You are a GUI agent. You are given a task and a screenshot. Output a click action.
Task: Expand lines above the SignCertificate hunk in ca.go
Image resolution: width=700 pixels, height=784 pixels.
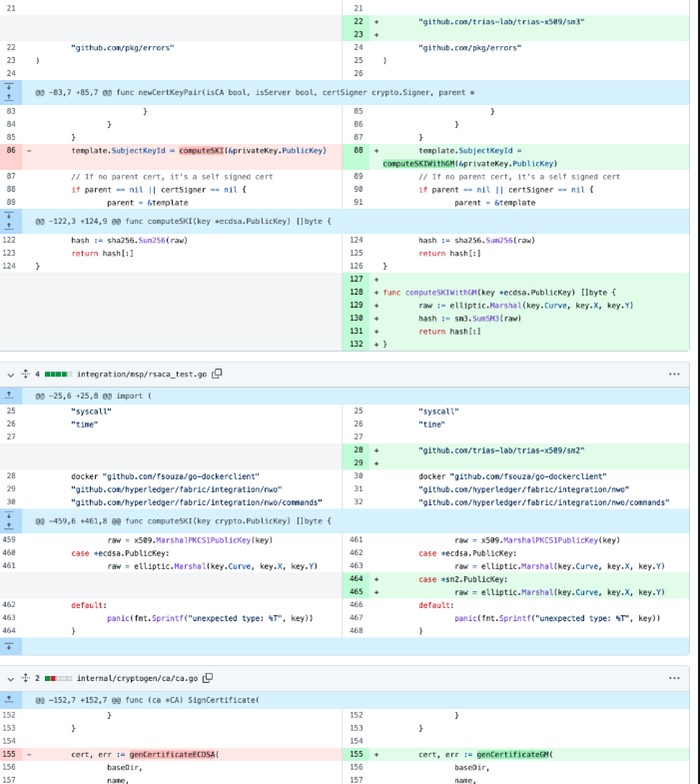(9, 700)
